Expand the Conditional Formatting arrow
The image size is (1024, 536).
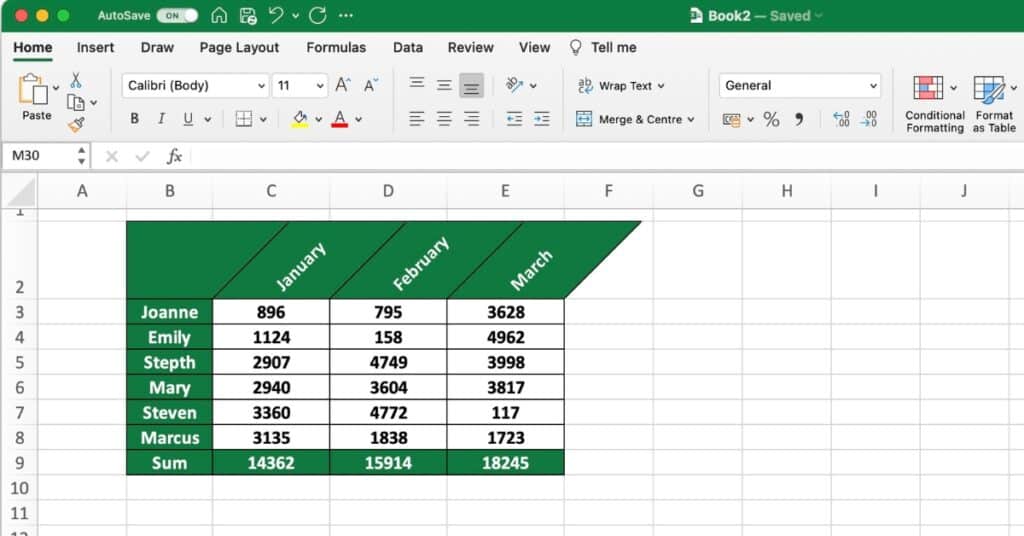point(953,87)
